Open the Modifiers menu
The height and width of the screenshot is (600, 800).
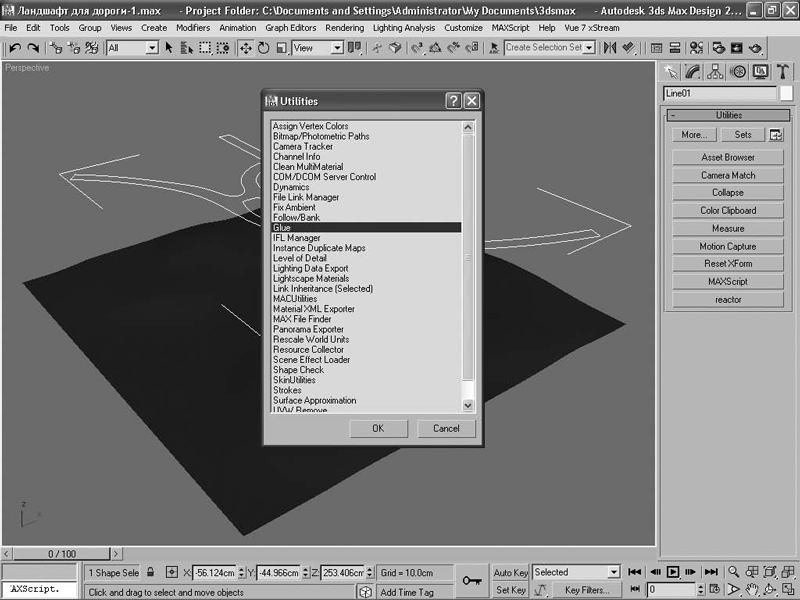[x=193, y=28]
